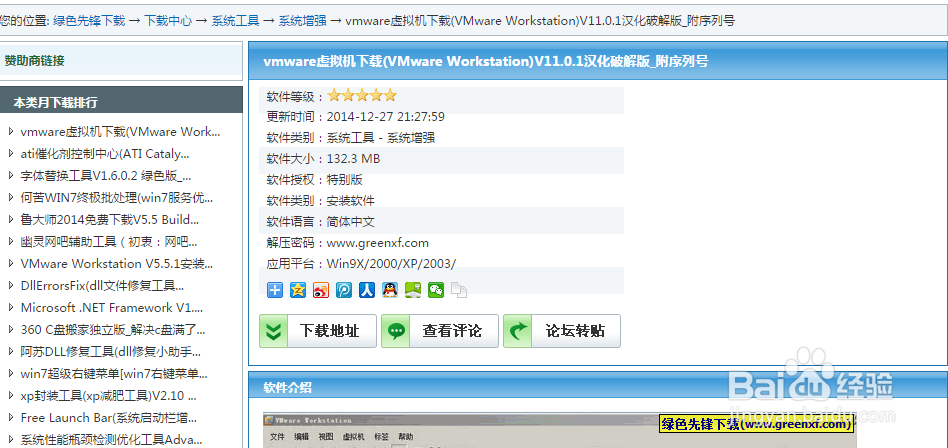Click the 安装软件 type value
The height and width of the screenshot is (448, 948).
tap(351, 201)
